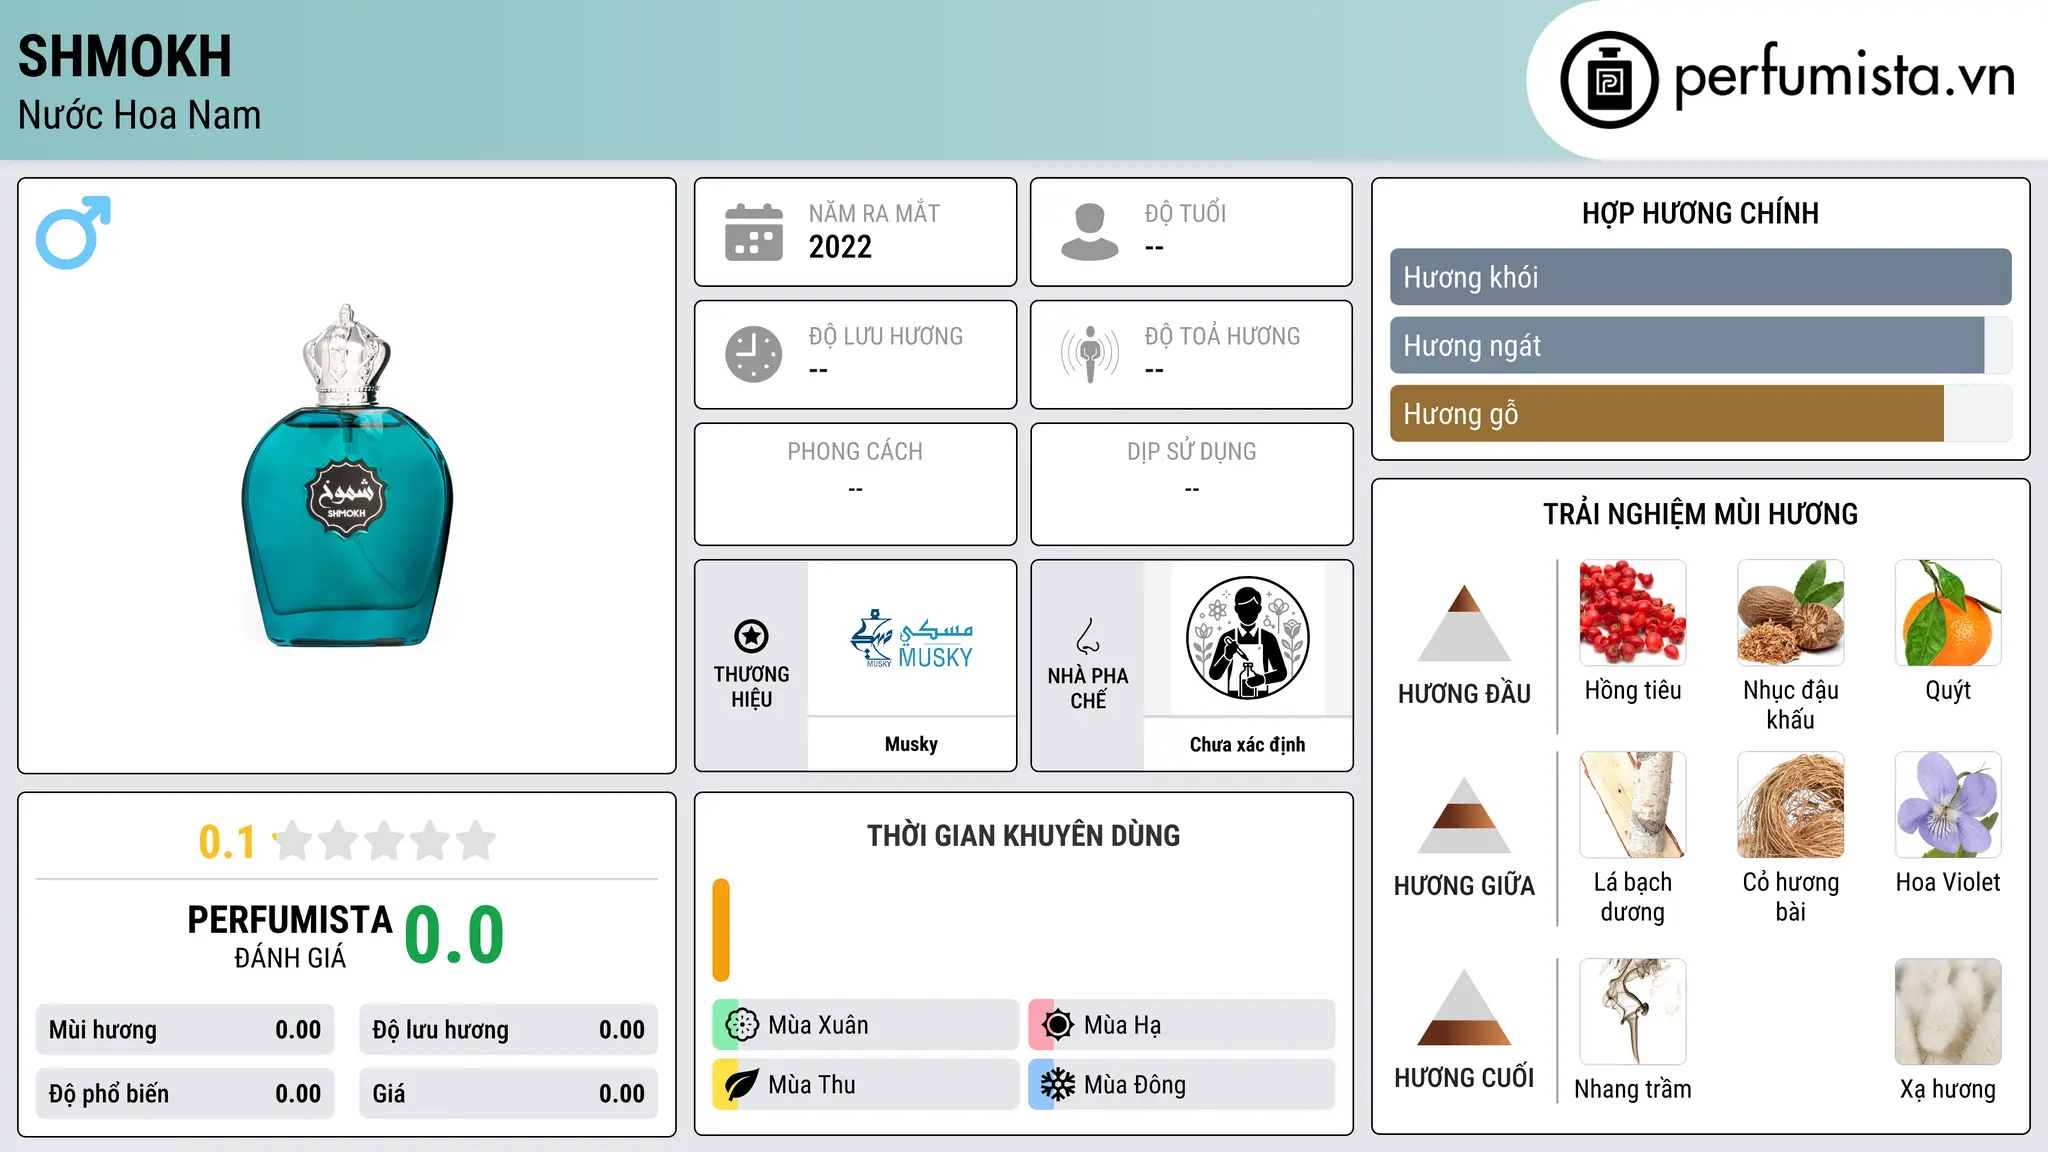Open the Shmokh perfume bottle image
This screenshot has height=1152, width=2048.
346,476
